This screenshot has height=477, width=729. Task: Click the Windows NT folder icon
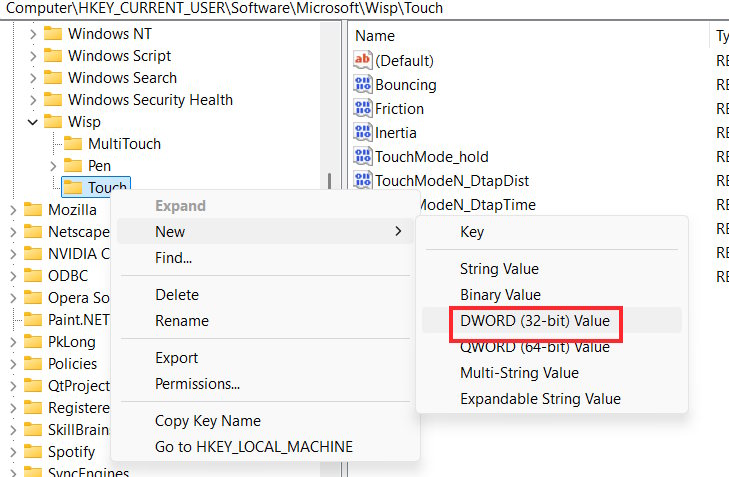click(x=53, y=34)
